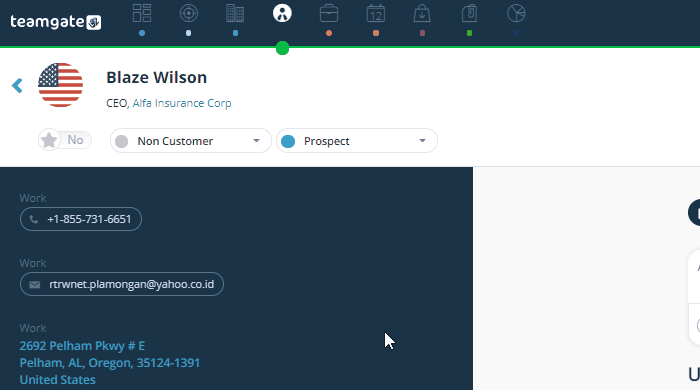700x390 pixels.
Task: Open the Prospect stage dropdown
Action: tap(357, 141)
